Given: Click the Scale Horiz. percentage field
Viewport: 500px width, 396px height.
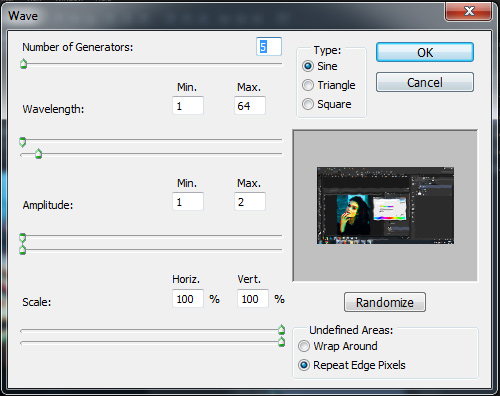Looking at the screenshot, I should coord(188,298).
